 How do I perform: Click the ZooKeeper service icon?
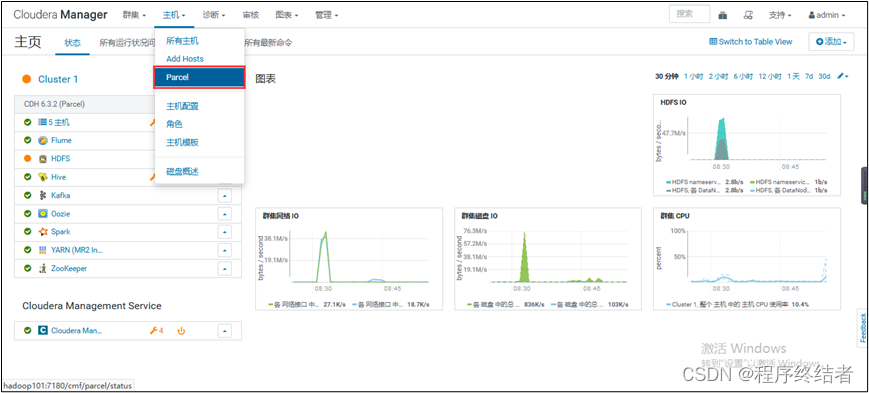click(43, 269)
